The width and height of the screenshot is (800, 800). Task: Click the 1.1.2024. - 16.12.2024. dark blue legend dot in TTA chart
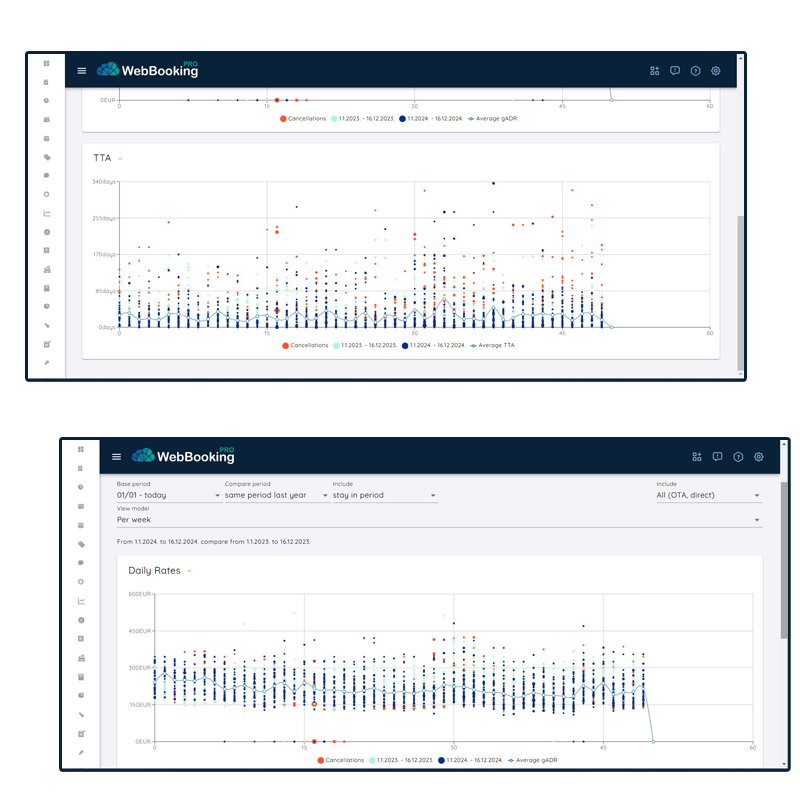pyautogui.click(x=403, y=345)
